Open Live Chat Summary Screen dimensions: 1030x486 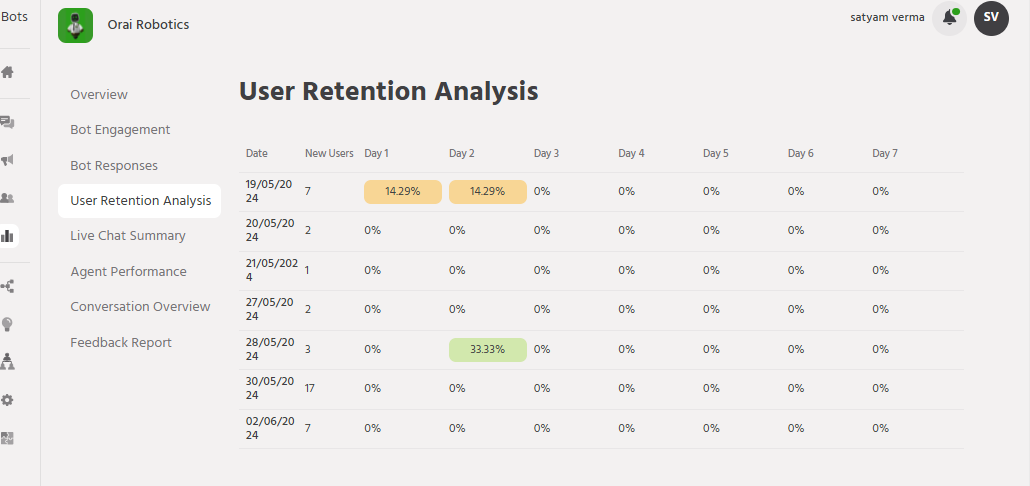[x=128, y=236]
